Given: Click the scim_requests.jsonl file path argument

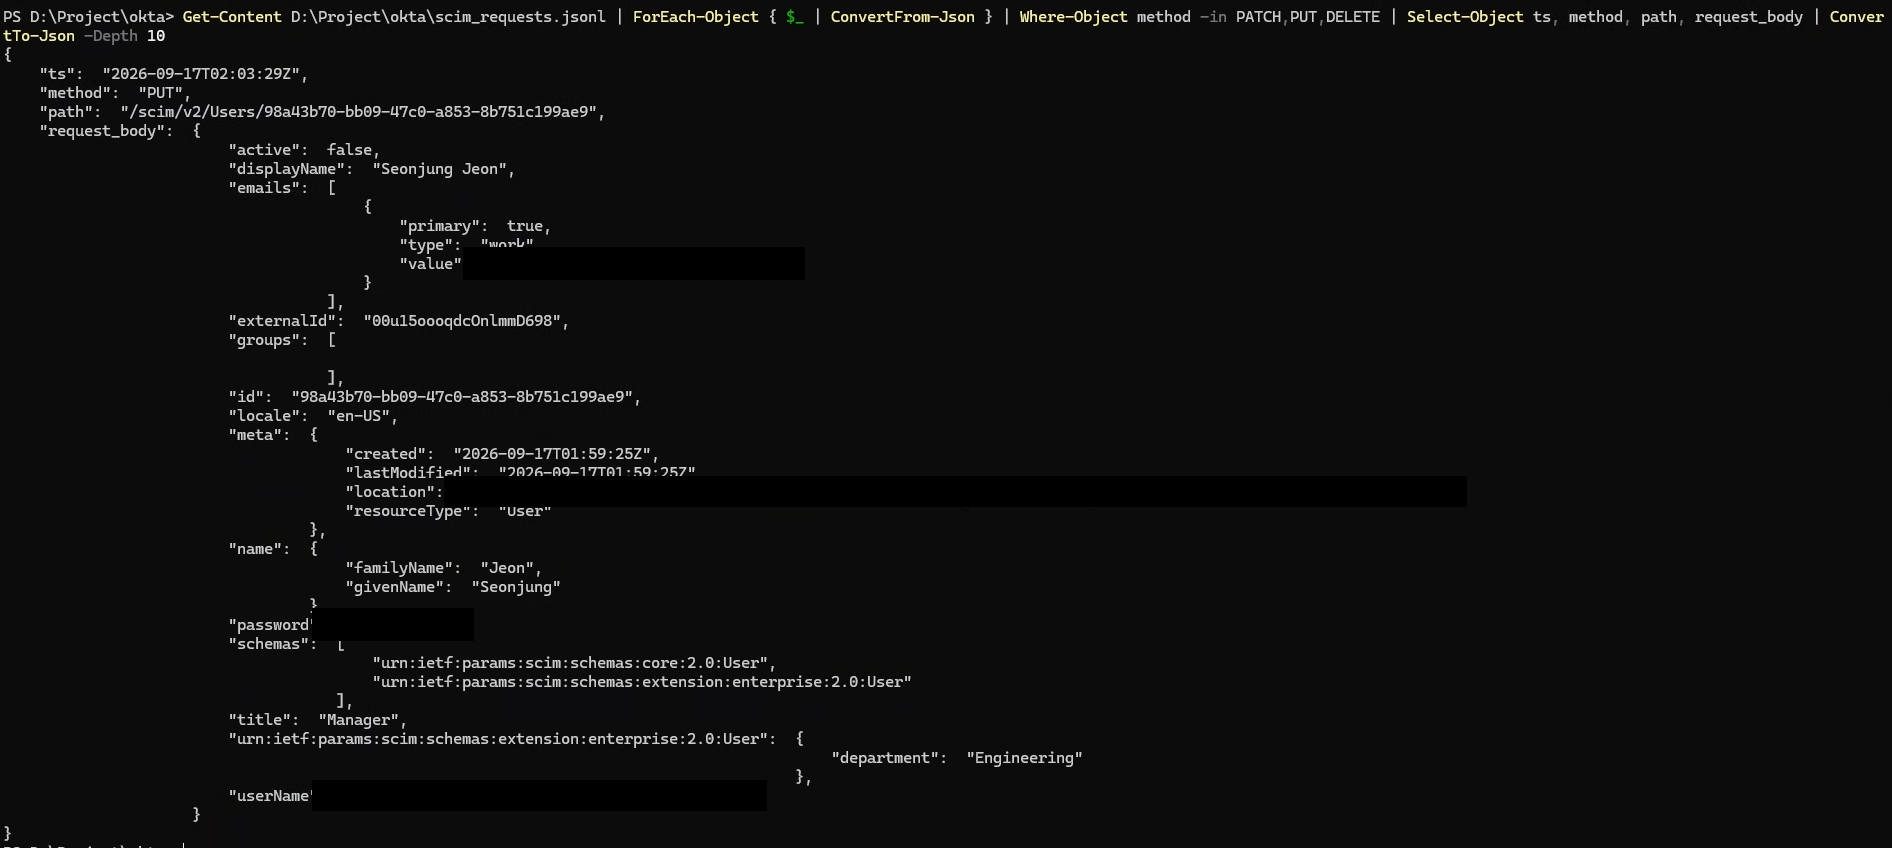Looking at the screenshot, I should tap(448, 17).
